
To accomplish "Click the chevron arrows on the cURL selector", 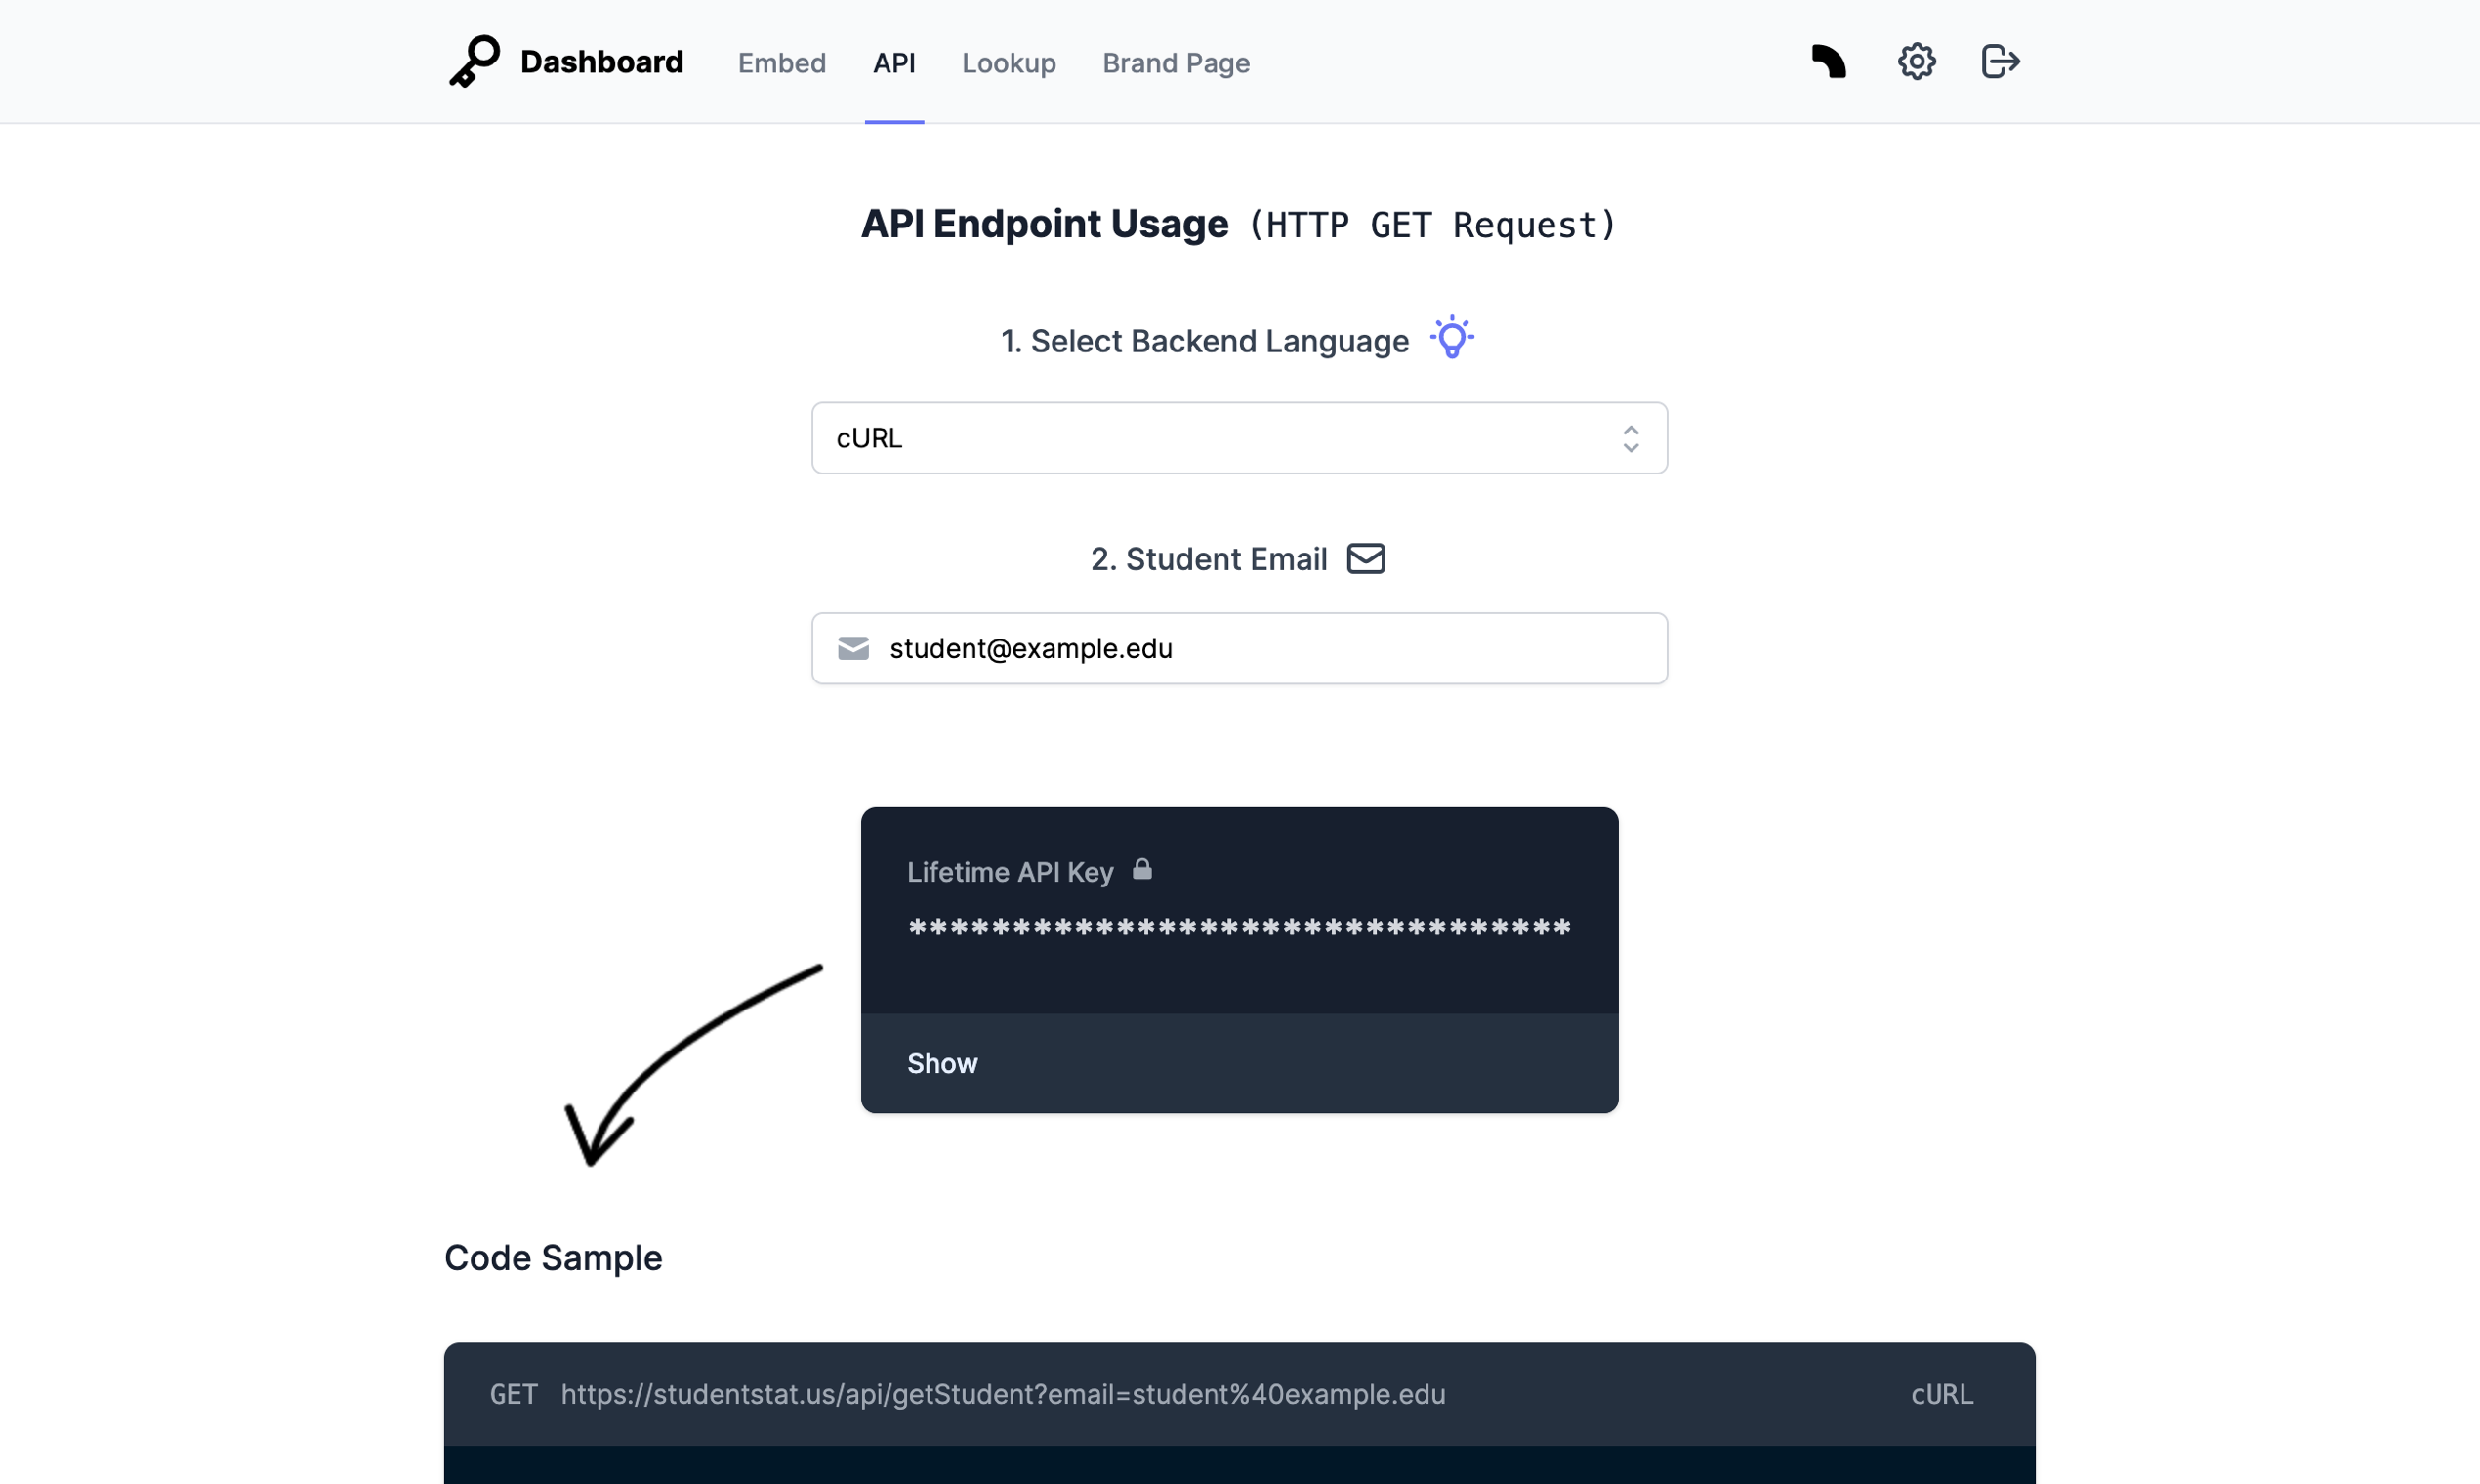I will coord(1630,438).
